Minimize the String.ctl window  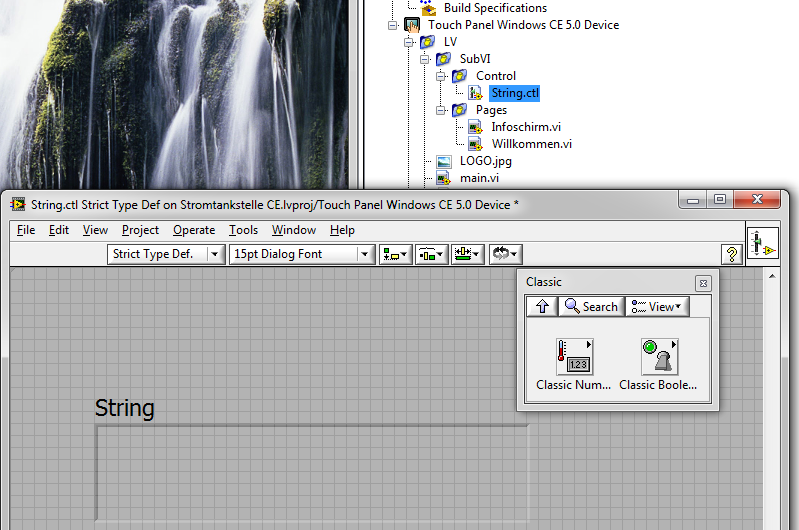click(x=693, y=200)
